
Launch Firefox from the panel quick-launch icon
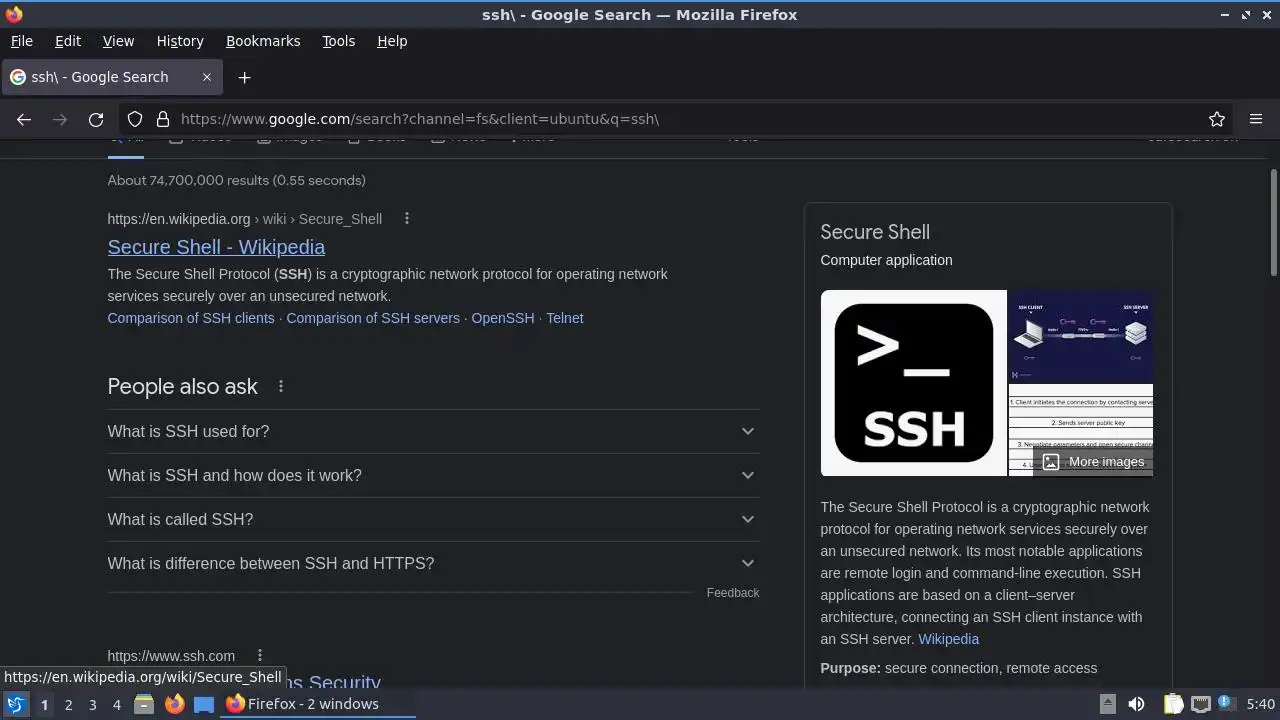click(174, 704)
